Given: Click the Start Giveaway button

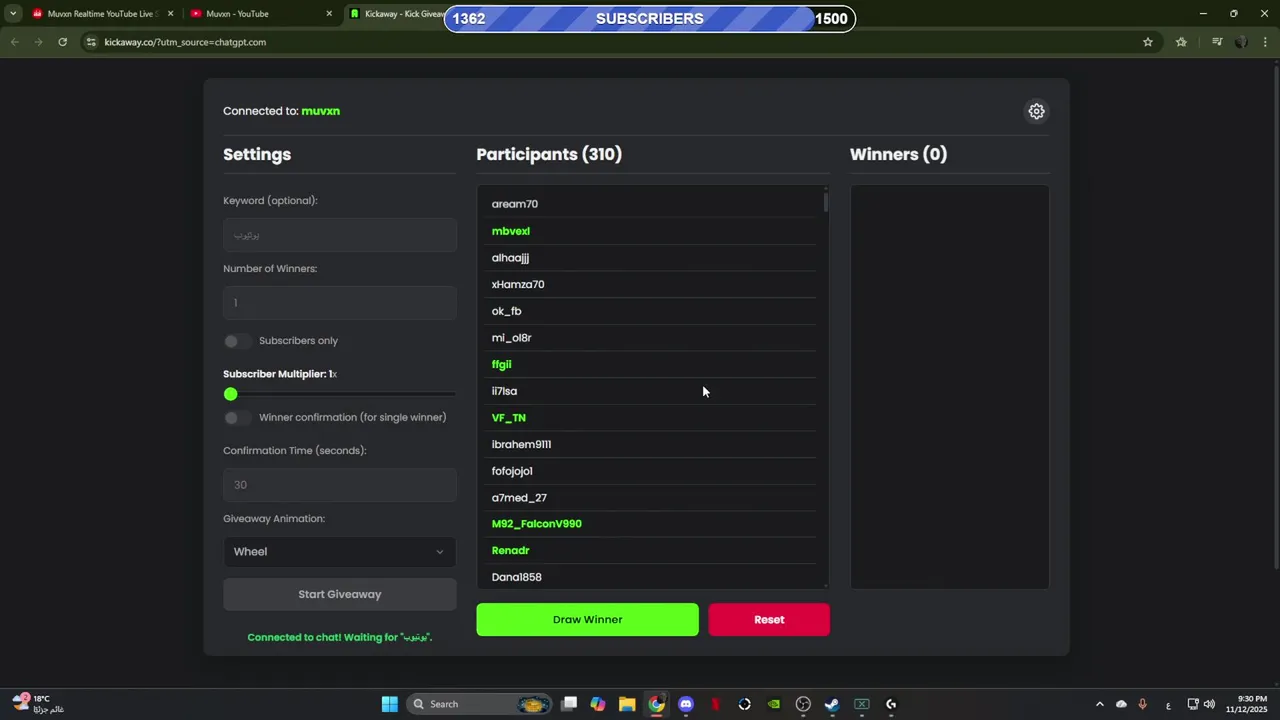Looking at the screenshot, I should tap(340, 594).
